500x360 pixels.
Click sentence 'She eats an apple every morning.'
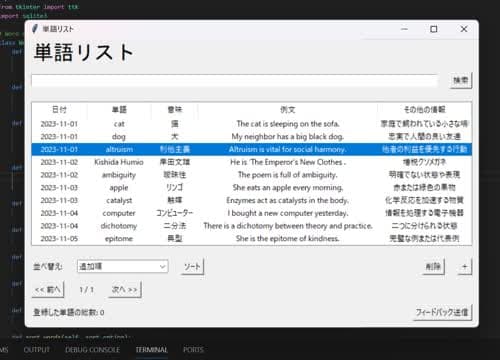(288, 188)
